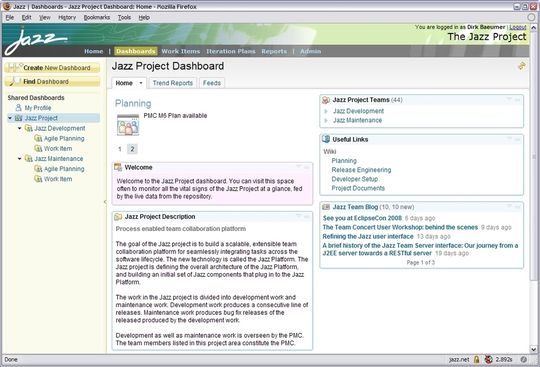
Task: Open the PMC M6 Plan planning thumbnail
Action: (128, 125)
